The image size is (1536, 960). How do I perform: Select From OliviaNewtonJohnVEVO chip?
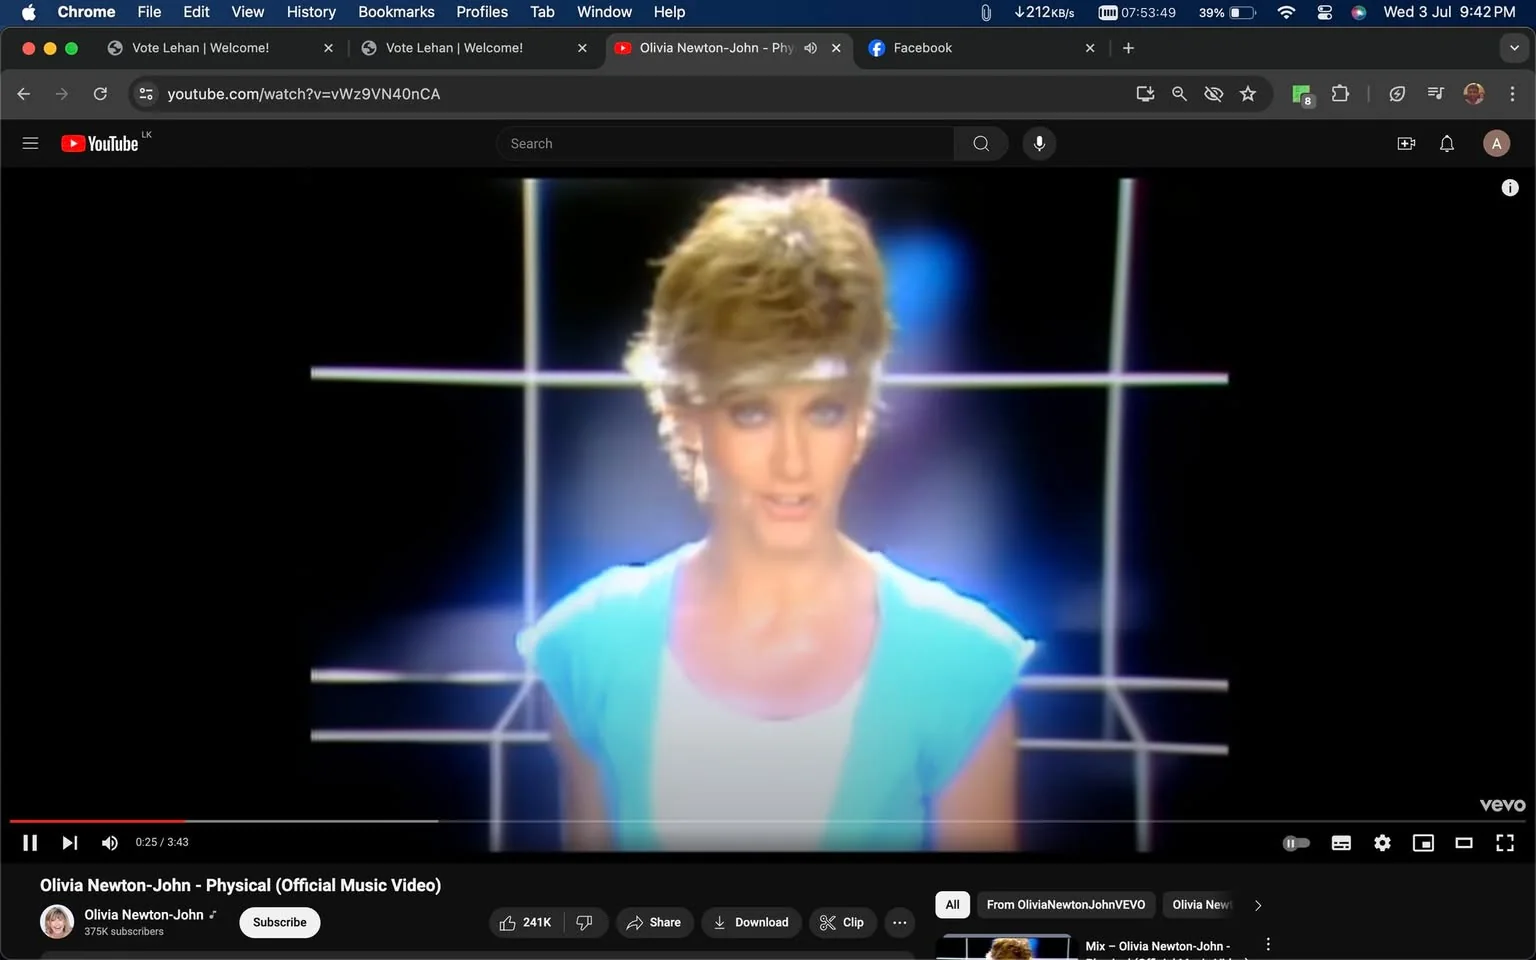coord(1066,904)
